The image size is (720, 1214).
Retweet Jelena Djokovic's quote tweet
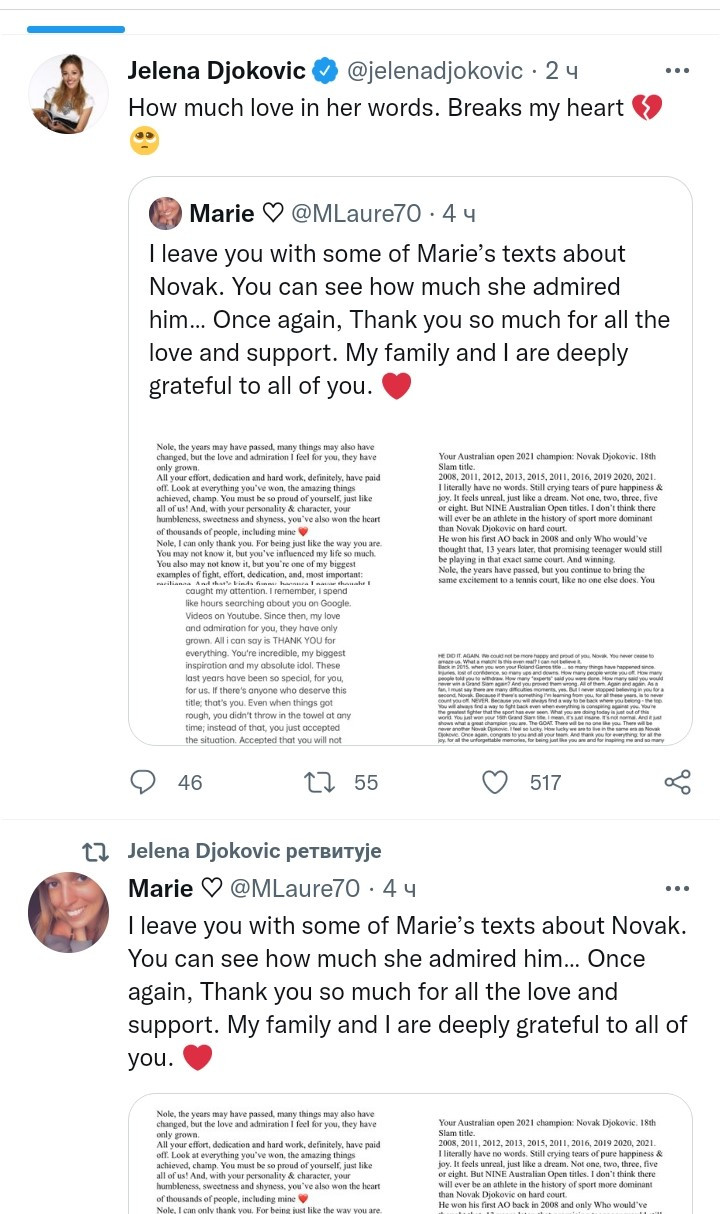(x=319, y=782)
